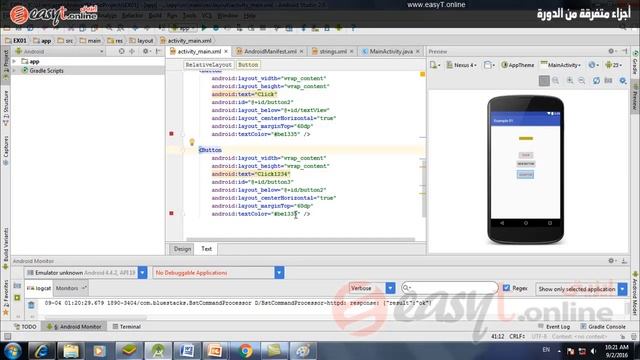This screenshot has height=360, width=640.
Task: Open the Windows Start menu
Action: (x=13, y=351)
